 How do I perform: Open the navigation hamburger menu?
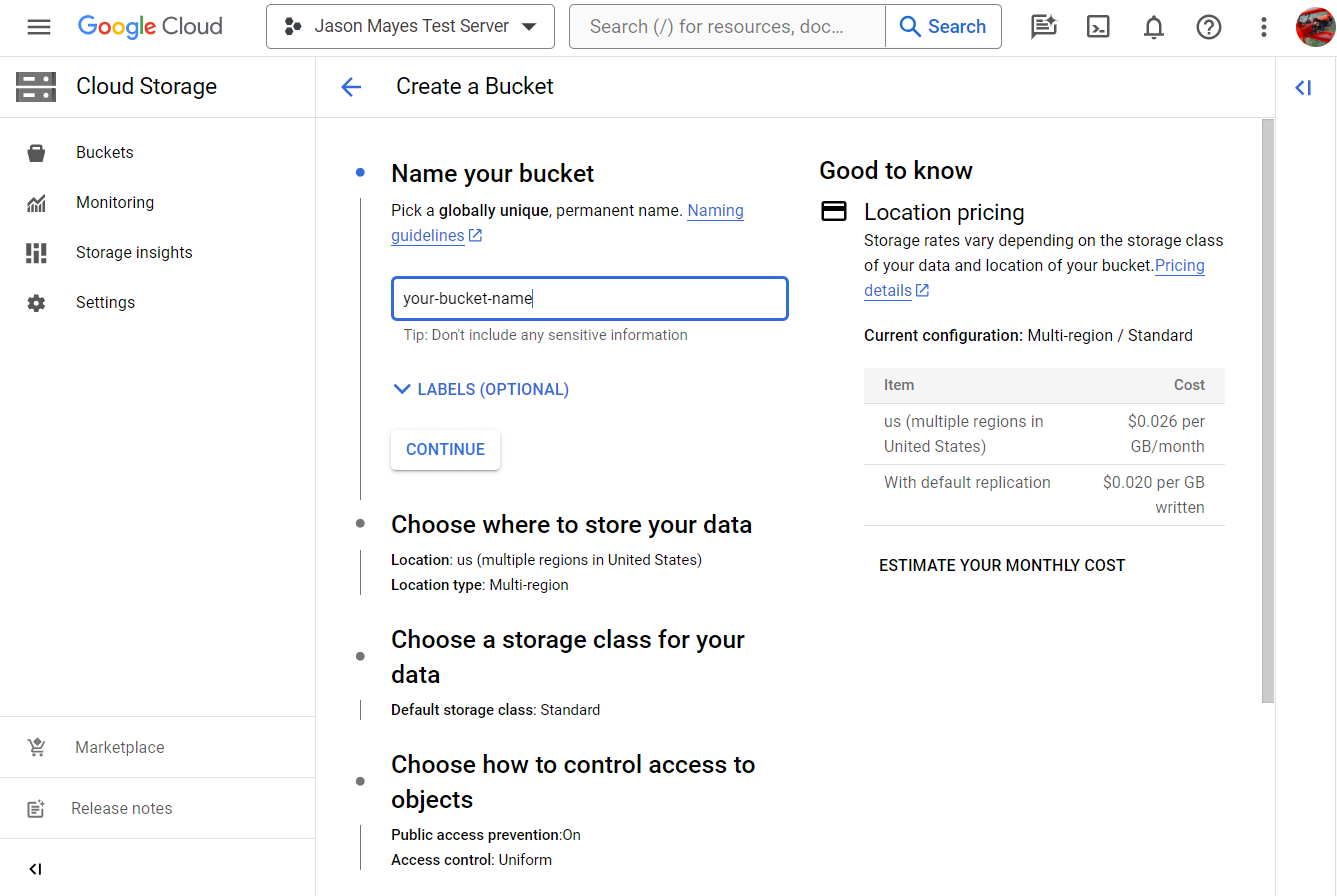click(39, 27)
